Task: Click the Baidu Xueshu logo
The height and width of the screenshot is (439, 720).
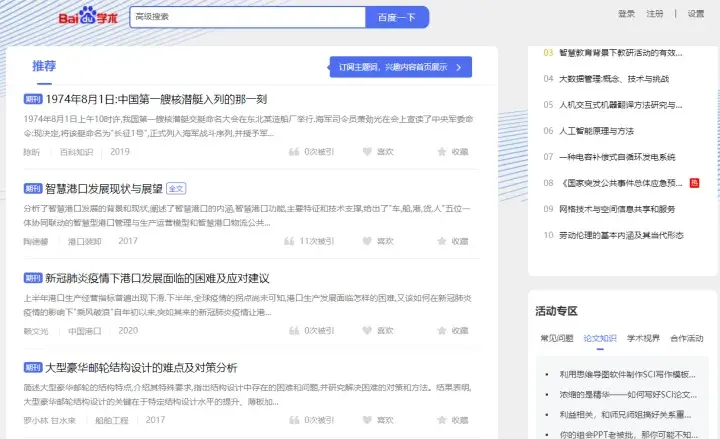Action: (x=87, y=17)
